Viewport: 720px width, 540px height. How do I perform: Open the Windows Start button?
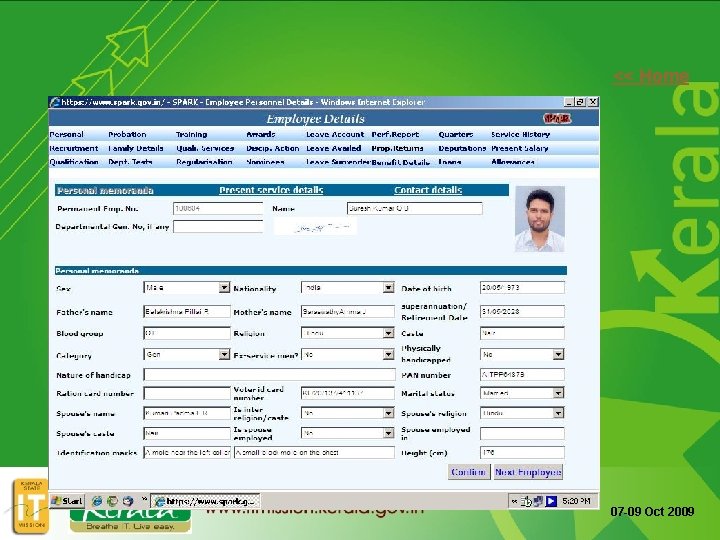click(68, 501)
